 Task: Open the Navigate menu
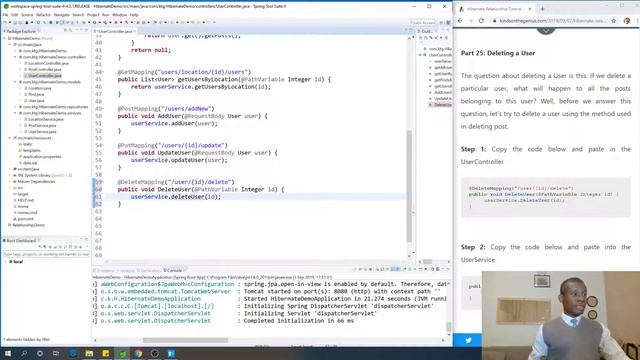[x=62, y=15]
